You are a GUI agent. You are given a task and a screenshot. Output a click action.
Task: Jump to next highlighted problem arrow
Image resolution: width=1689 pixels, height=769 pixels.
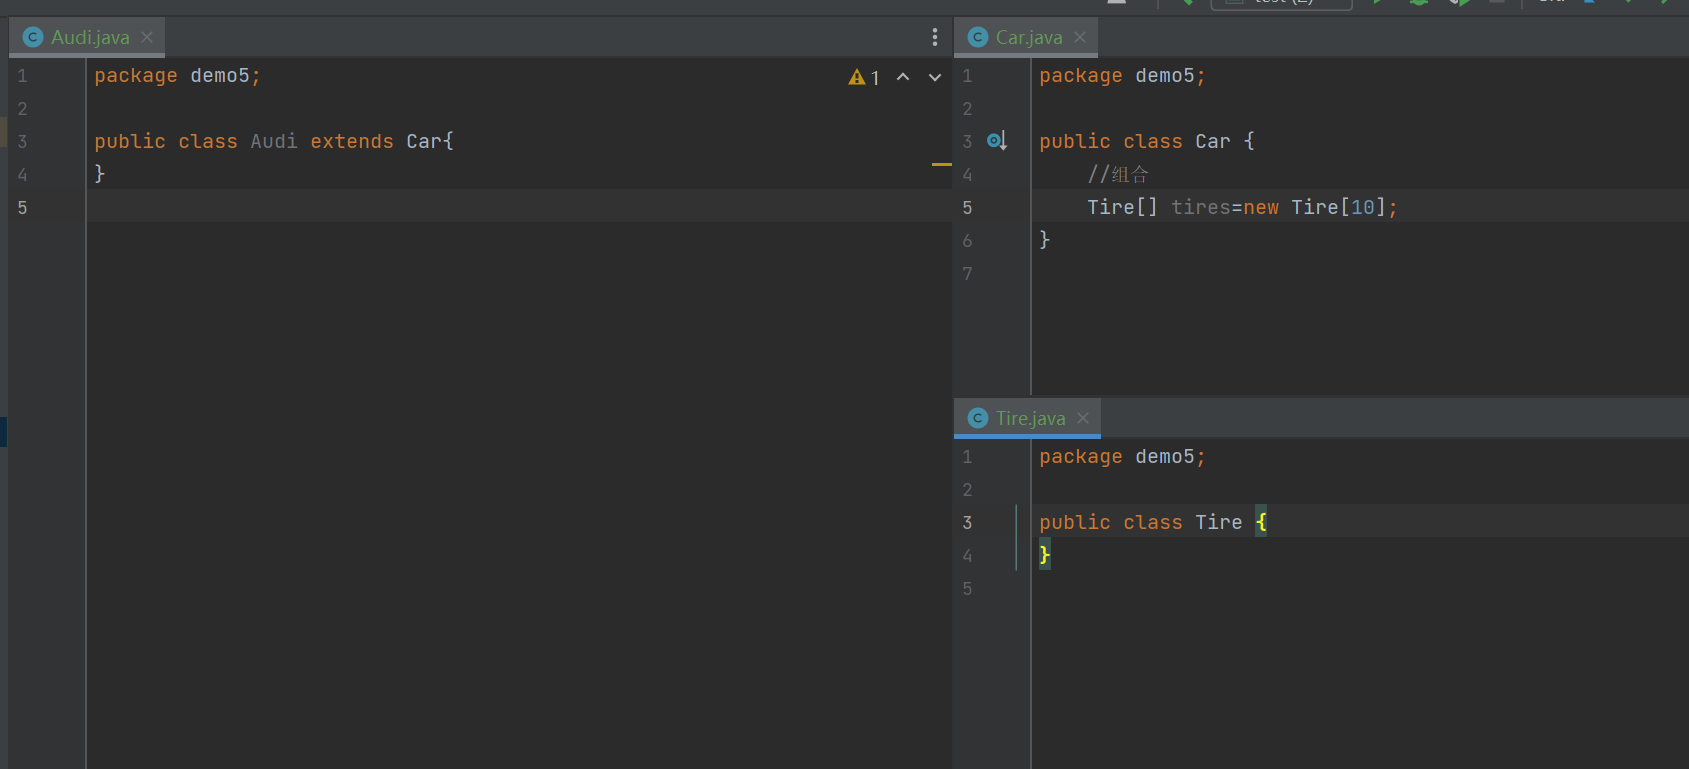[x=935, y=77]
